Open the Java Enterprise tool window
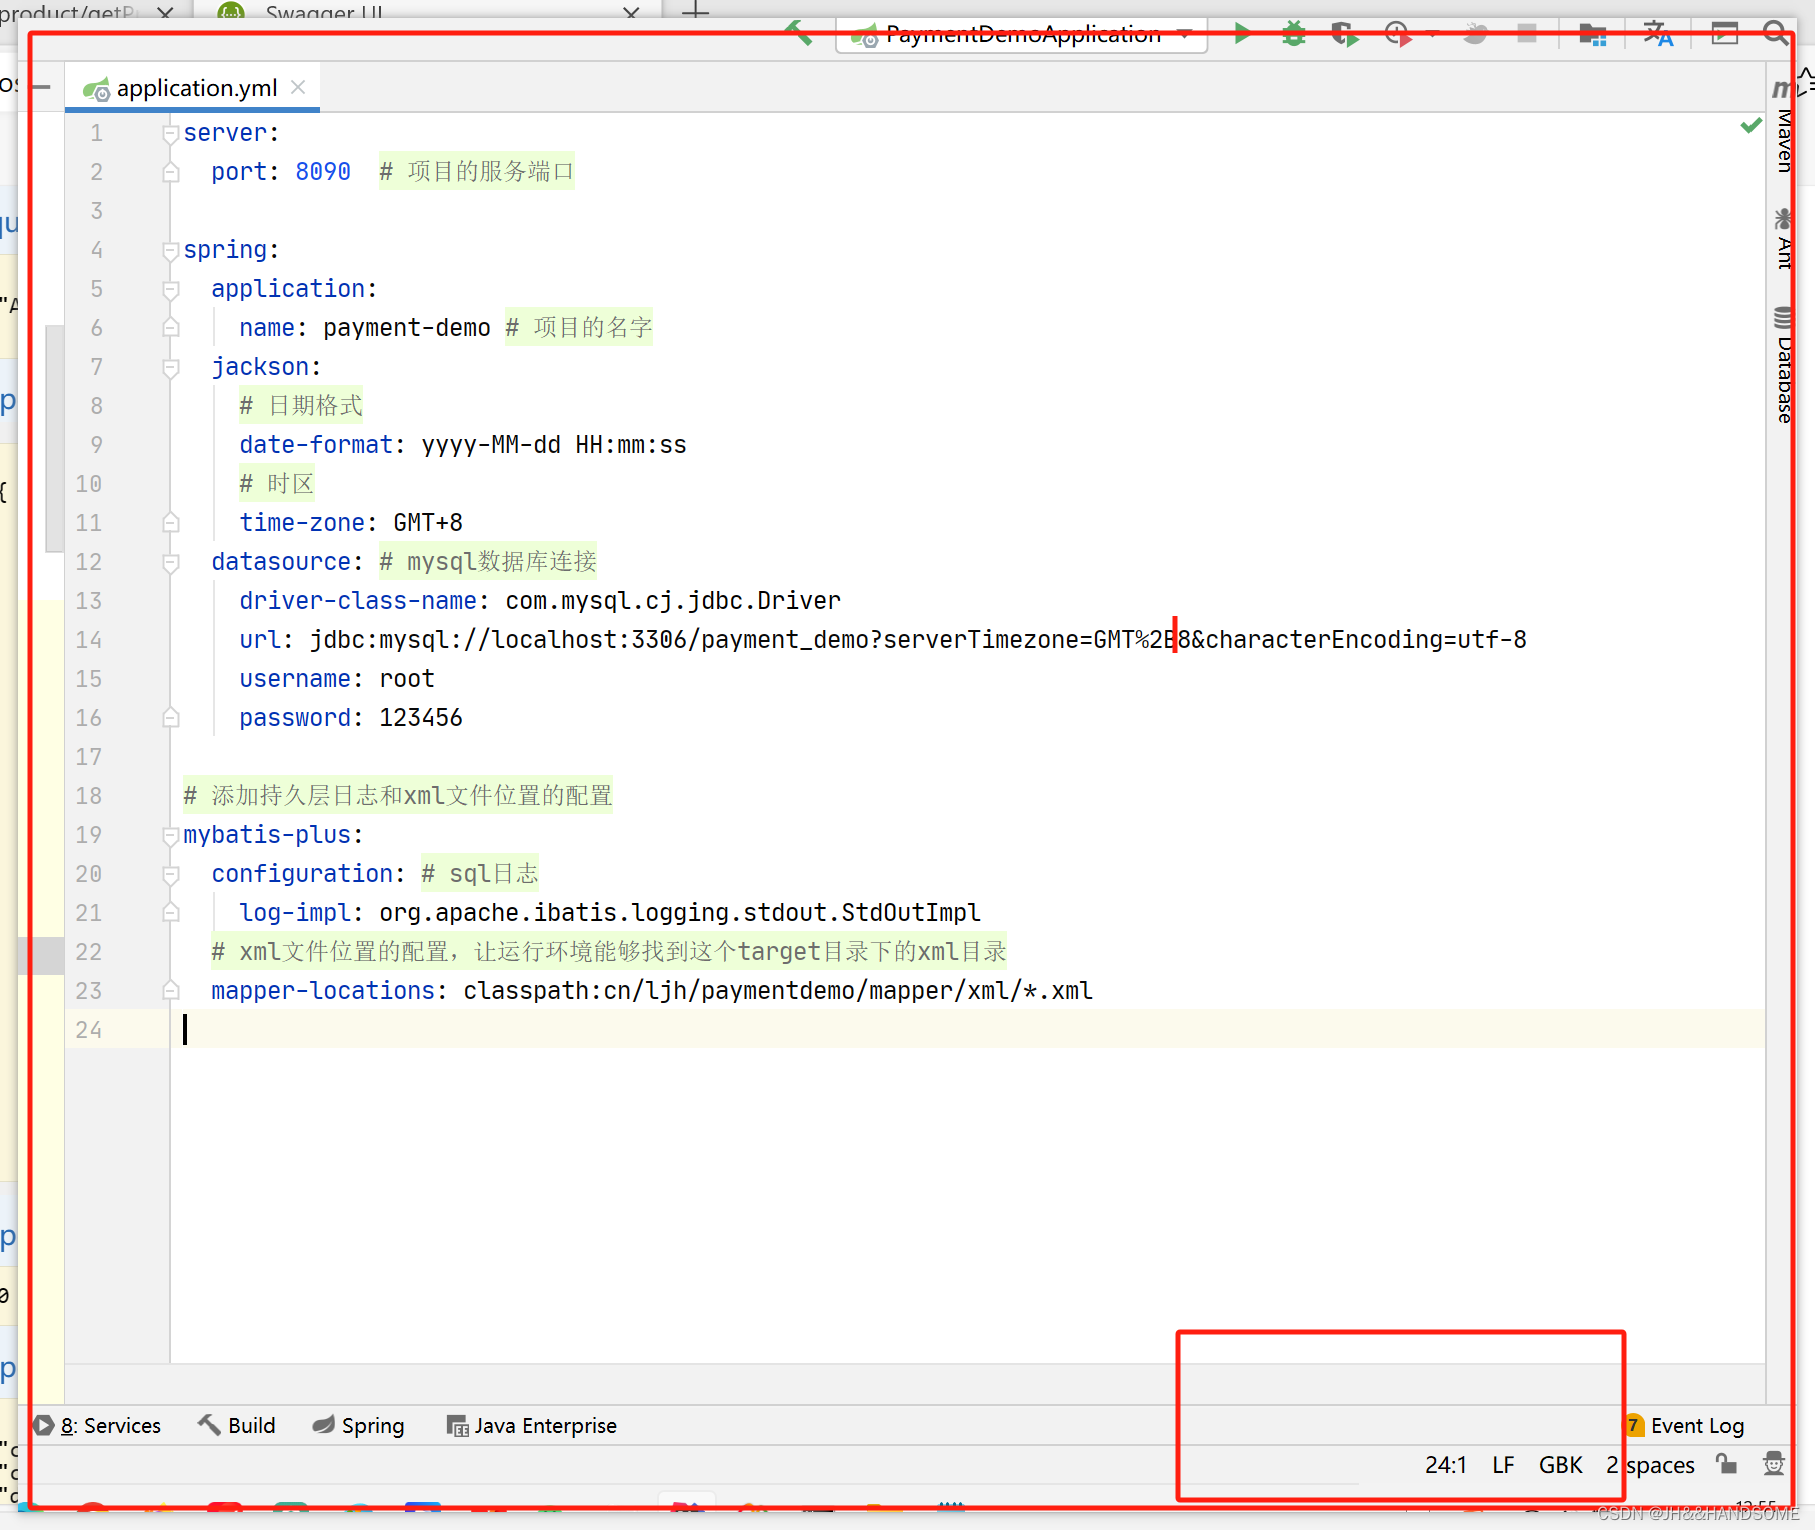This screenshot has height=1530, width=1815. 531,1425
